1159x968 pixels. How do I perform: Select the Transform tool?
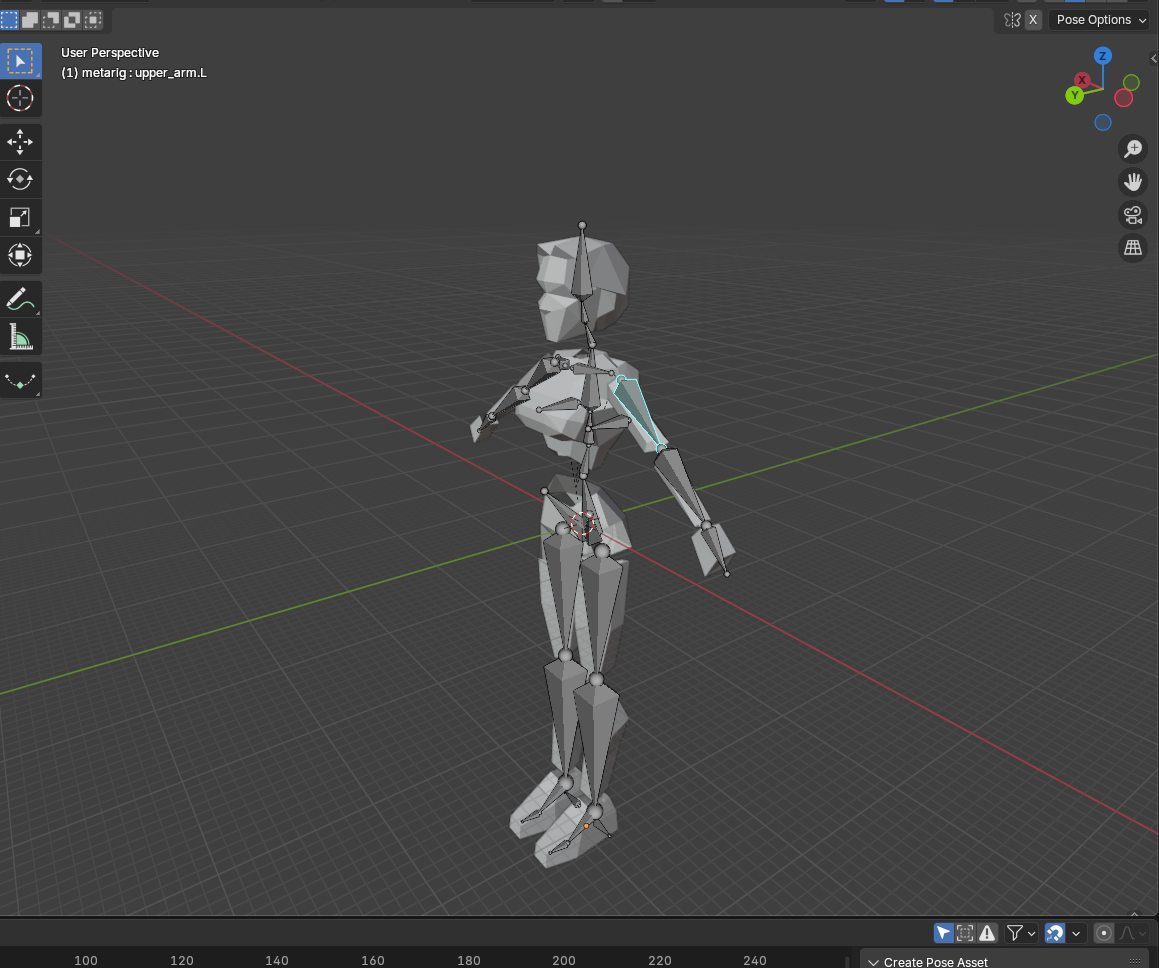click(20, 255)
